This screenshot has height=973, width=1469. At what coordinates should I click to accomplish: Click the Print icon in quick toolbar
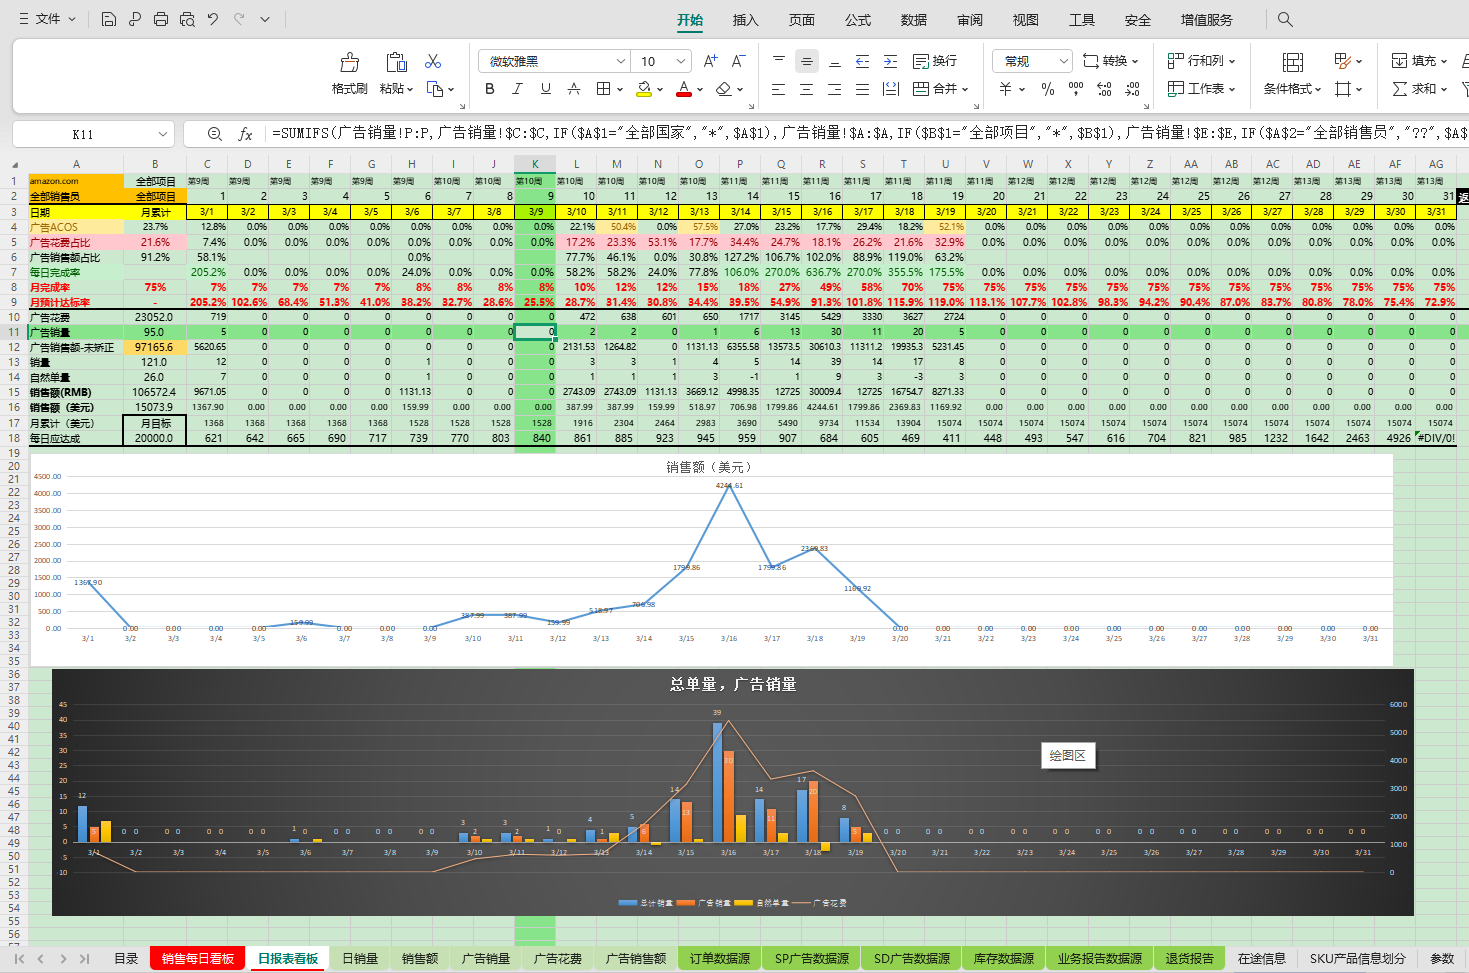click(161, 19)
